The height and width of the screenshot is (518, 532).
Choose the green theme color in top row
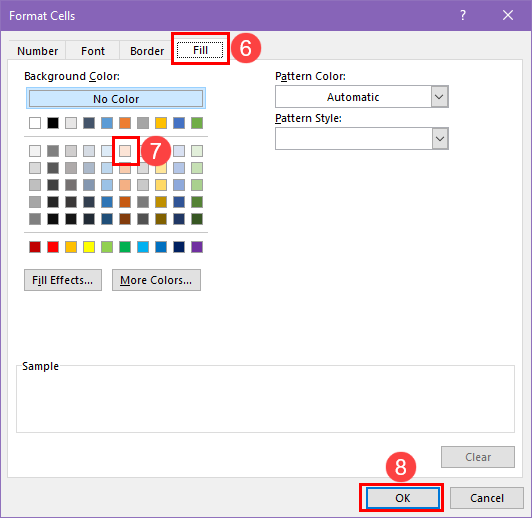click(x=197, y=123)
